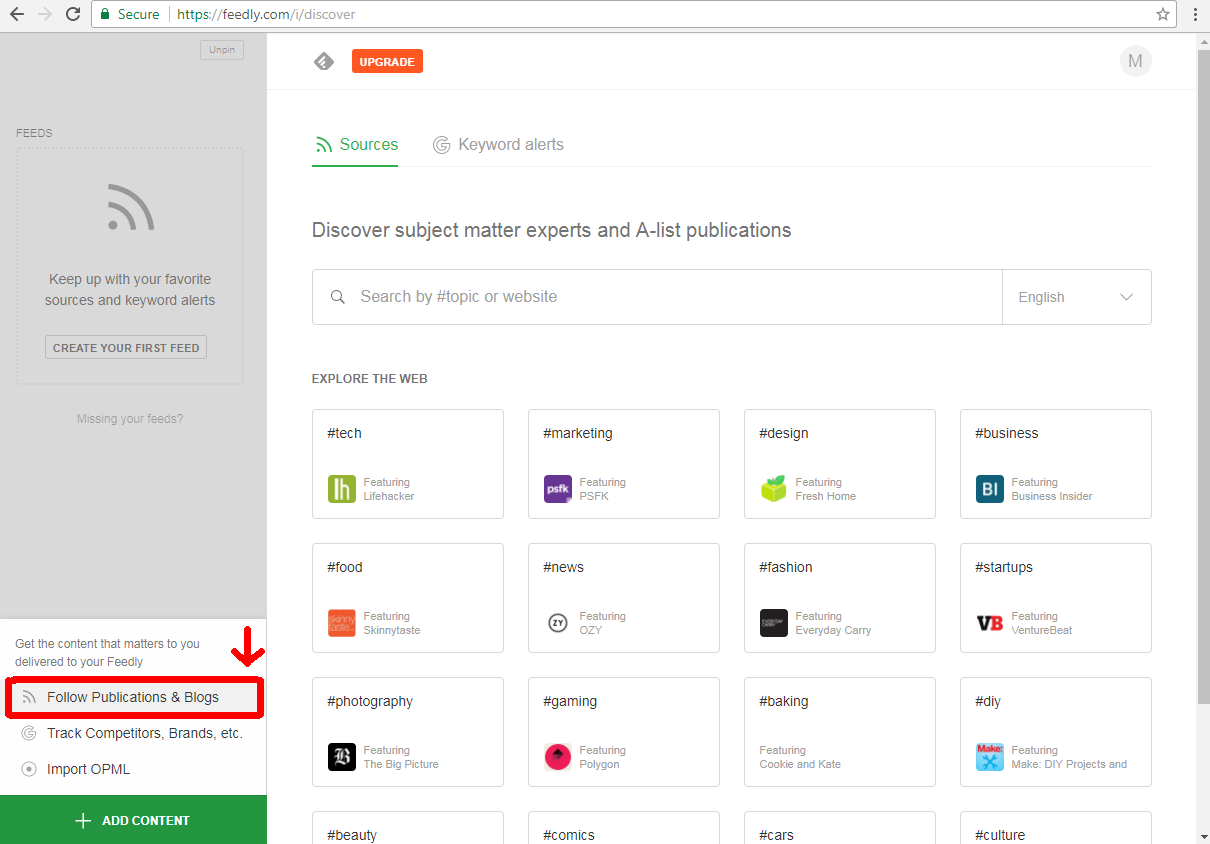Click the green secure padlock icon
Image resolution: width=1210 pixels, height=844 pixels.
[105, 14]
